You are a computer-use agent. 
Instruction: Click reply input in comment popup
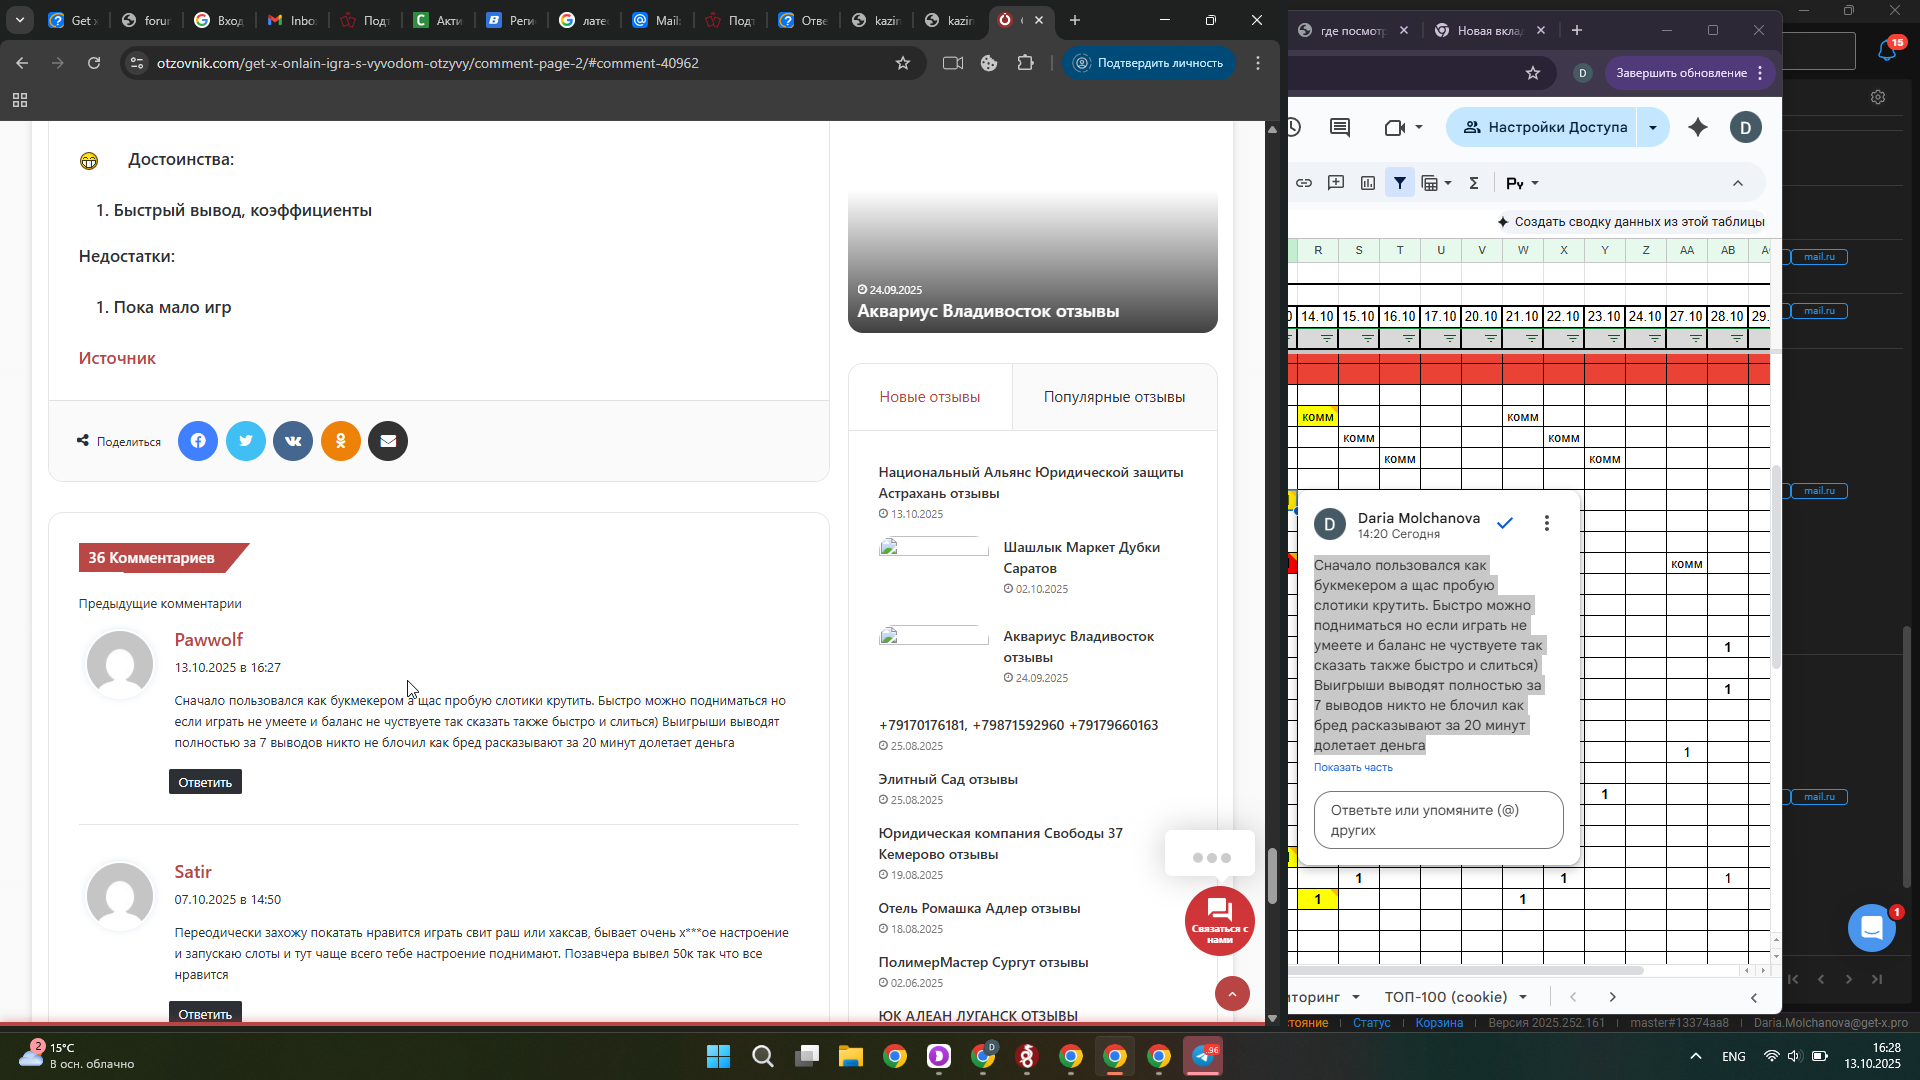pos(1438,820)
